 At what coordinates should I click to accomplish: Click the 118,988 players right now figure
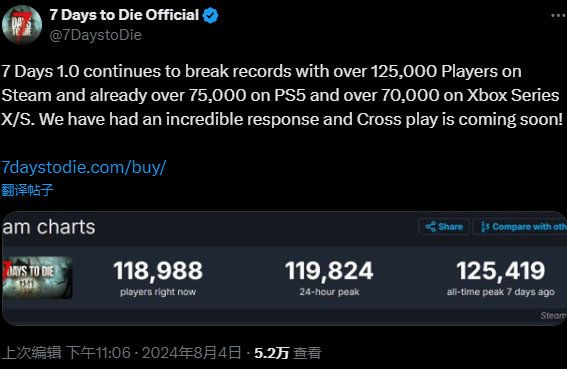pyautogui.click(x=158, y=271)
